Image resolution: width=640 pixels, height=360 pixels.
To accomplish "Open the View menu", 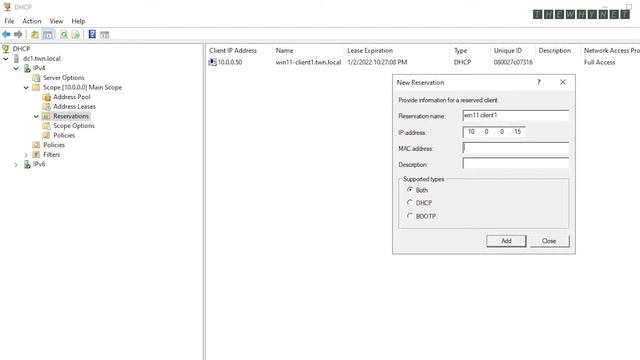I will point(56,21).
